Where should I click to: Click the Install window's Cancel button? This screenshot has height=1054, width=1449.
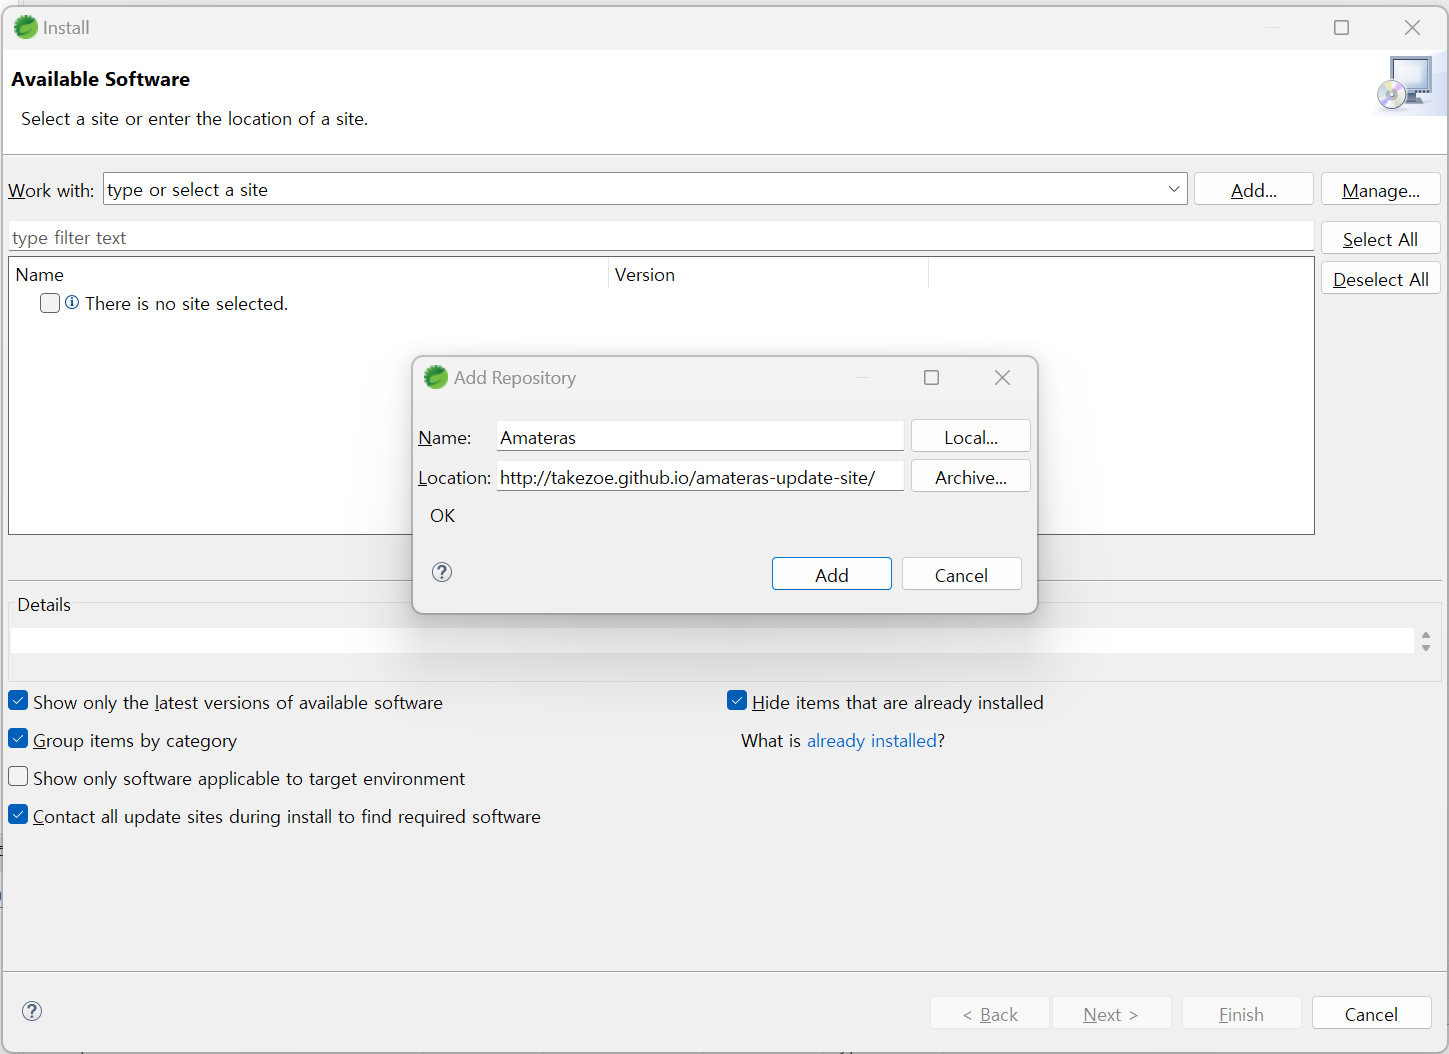click(1372, 1013)
